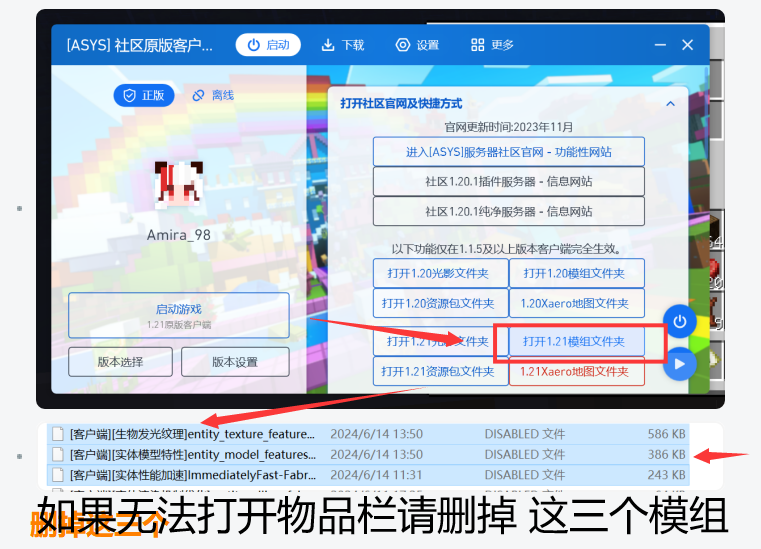Click the power icon in 启动 tab
This screenshot has height=549, width=761.
254,45
